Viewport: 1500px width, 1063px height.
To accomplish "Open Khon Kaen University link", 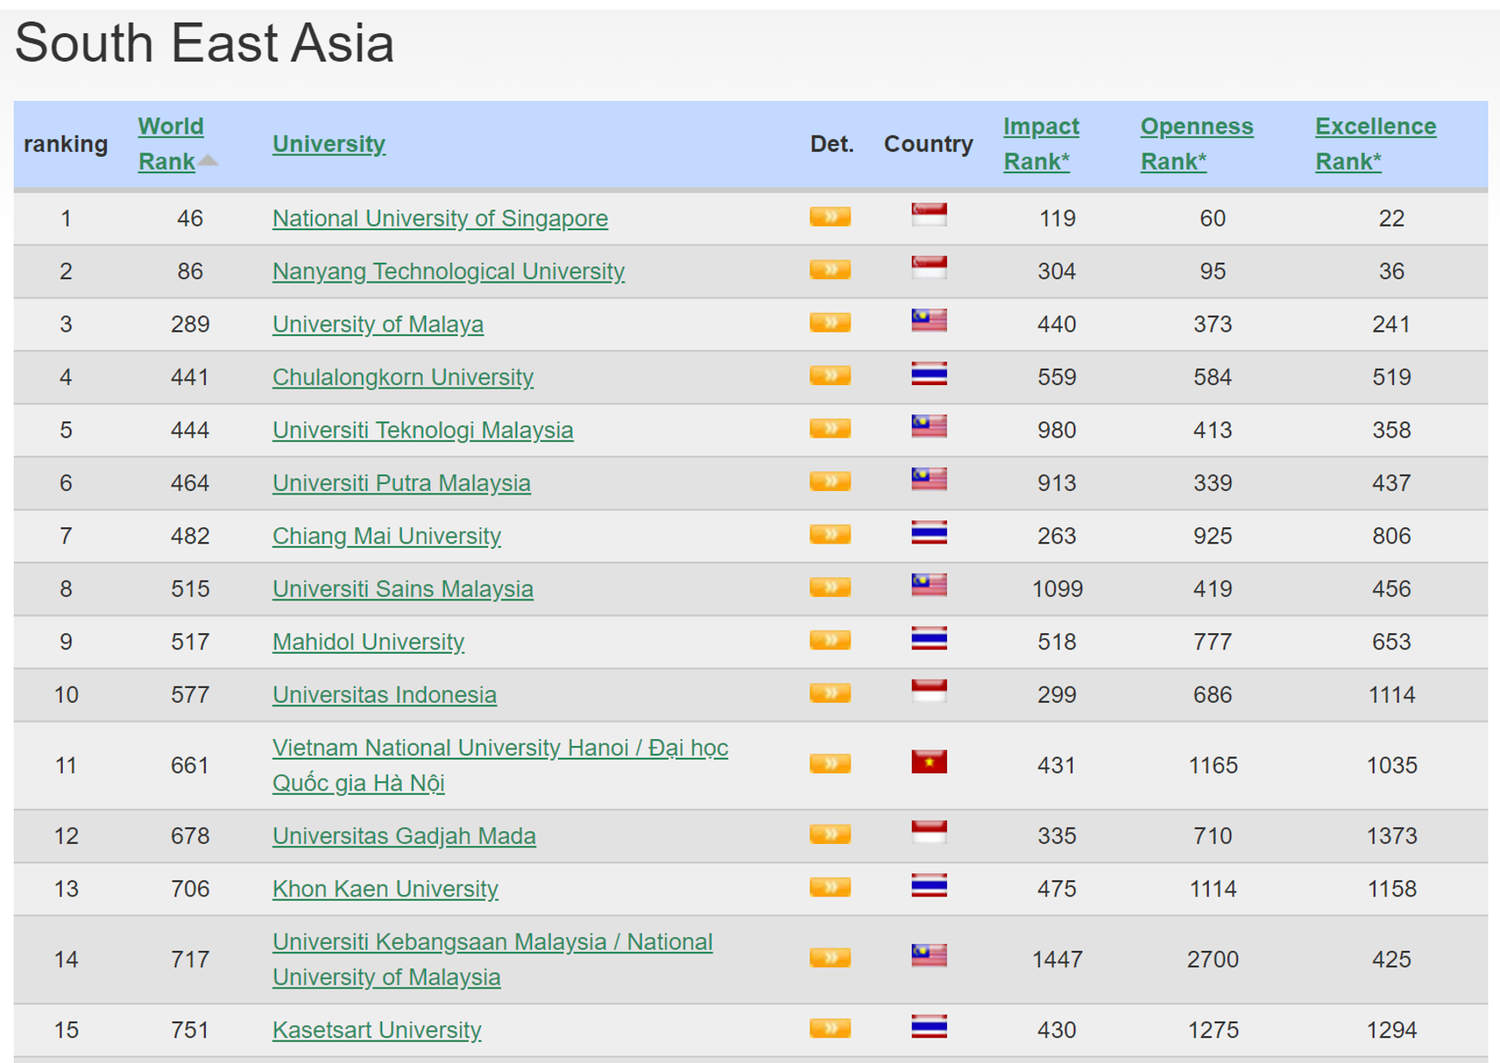I will [x=385, y=889].
